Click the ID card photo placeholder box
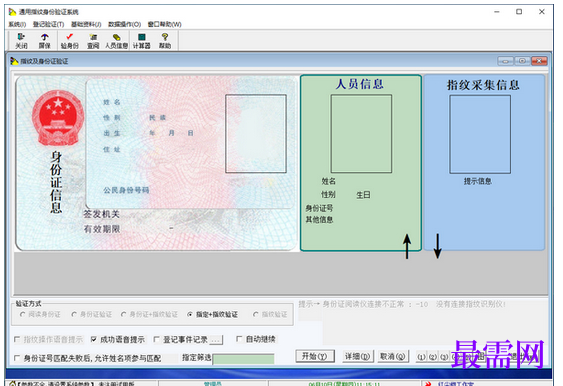Viewport: 563px width, 386px height. pos(256,134)
